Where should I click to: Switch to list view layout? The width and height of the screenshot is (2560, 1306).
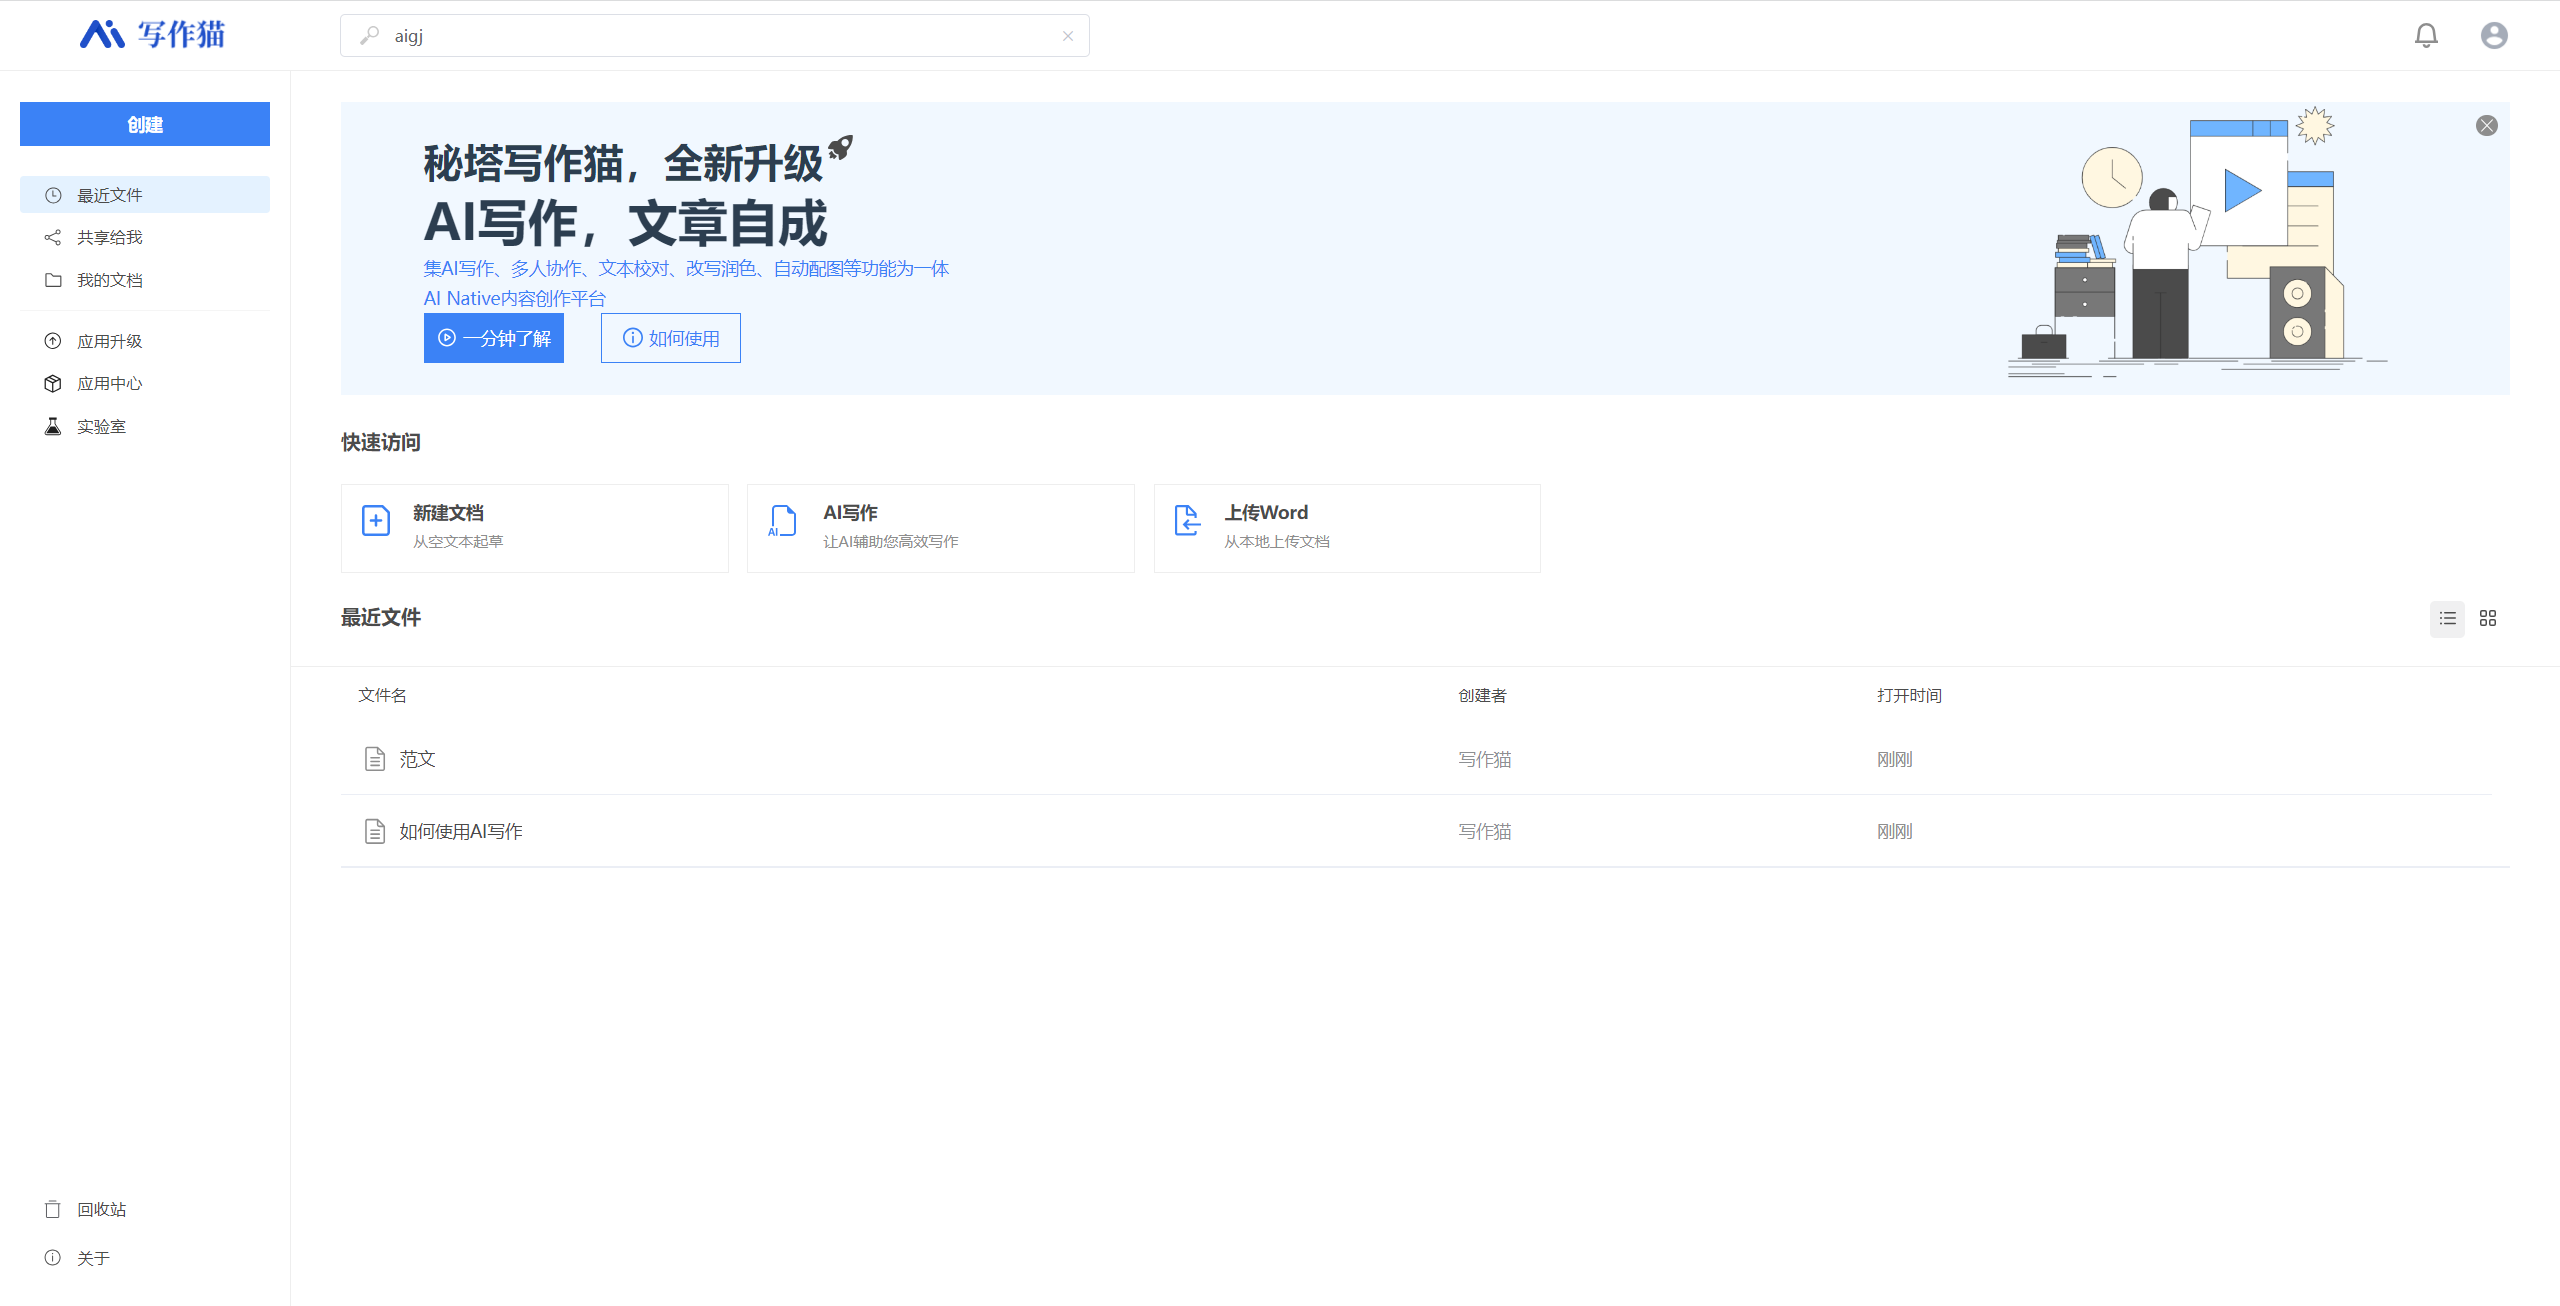click(x=2447, y=618)
